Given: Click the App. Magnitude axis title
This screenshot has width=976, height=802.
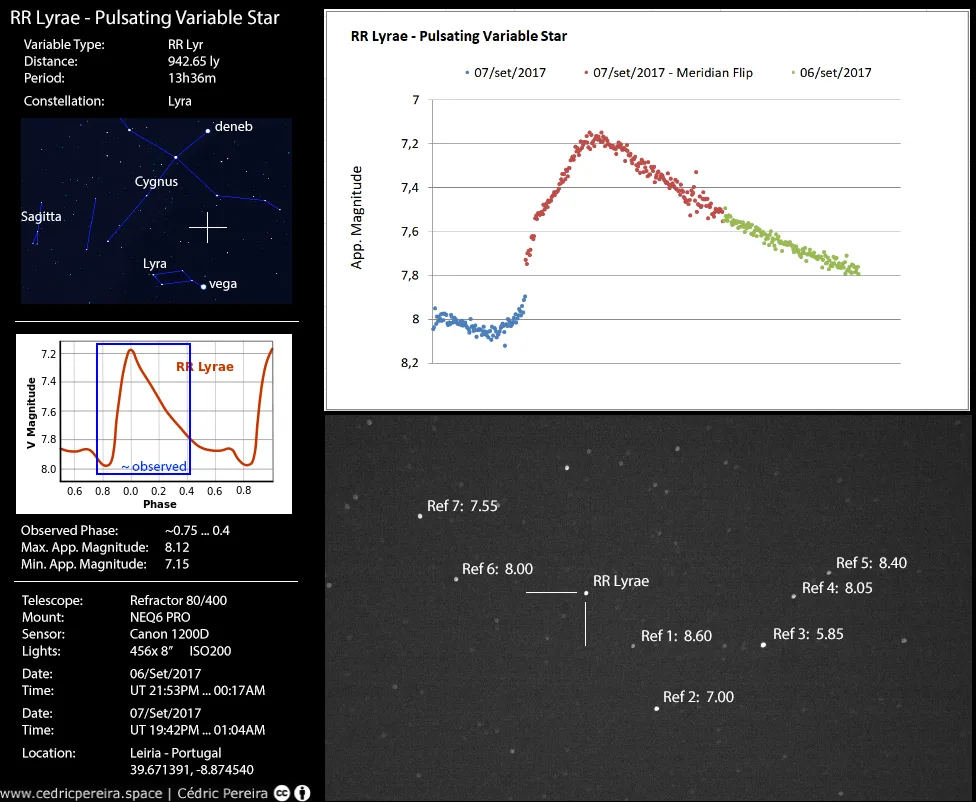Looking at the screenshot, I should pyautogui.click(x=357, y=218).
